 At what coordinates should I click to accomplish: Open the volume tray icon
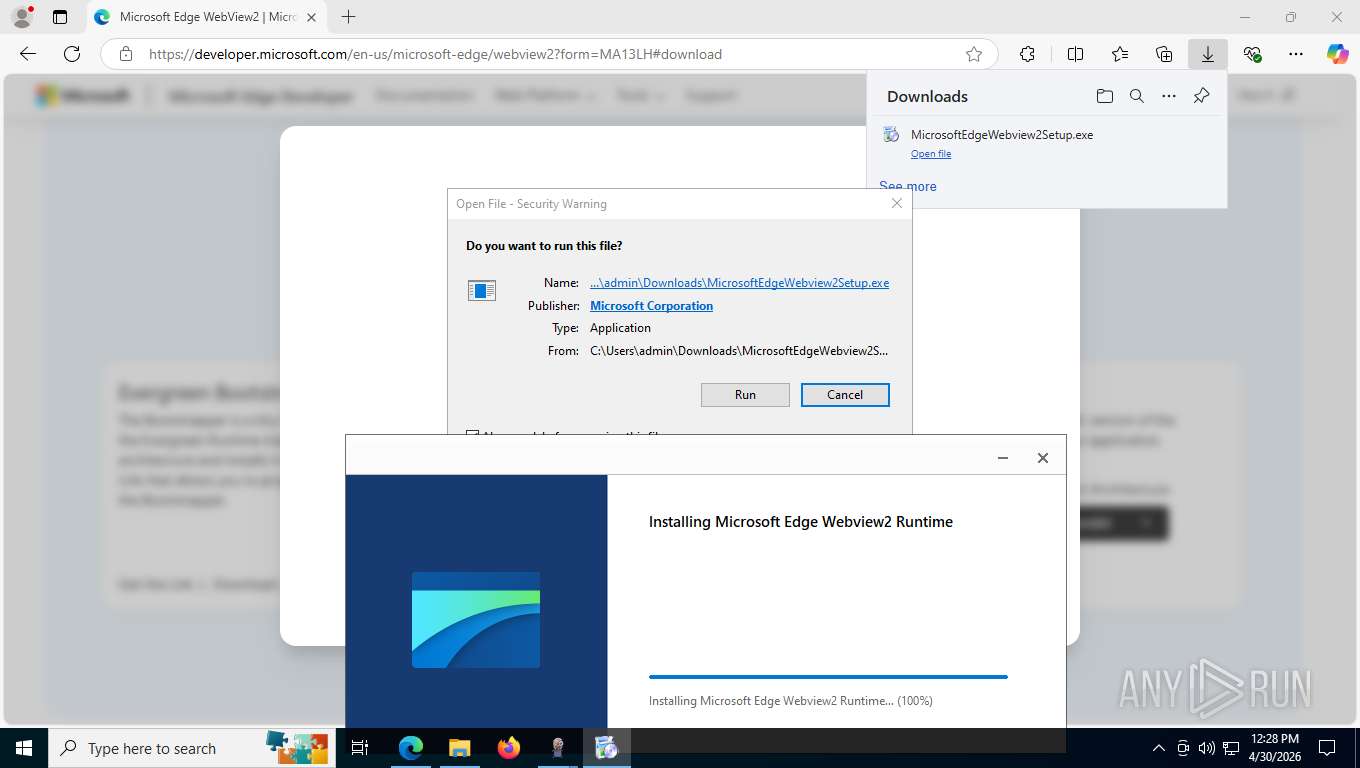click(1207, 748)
